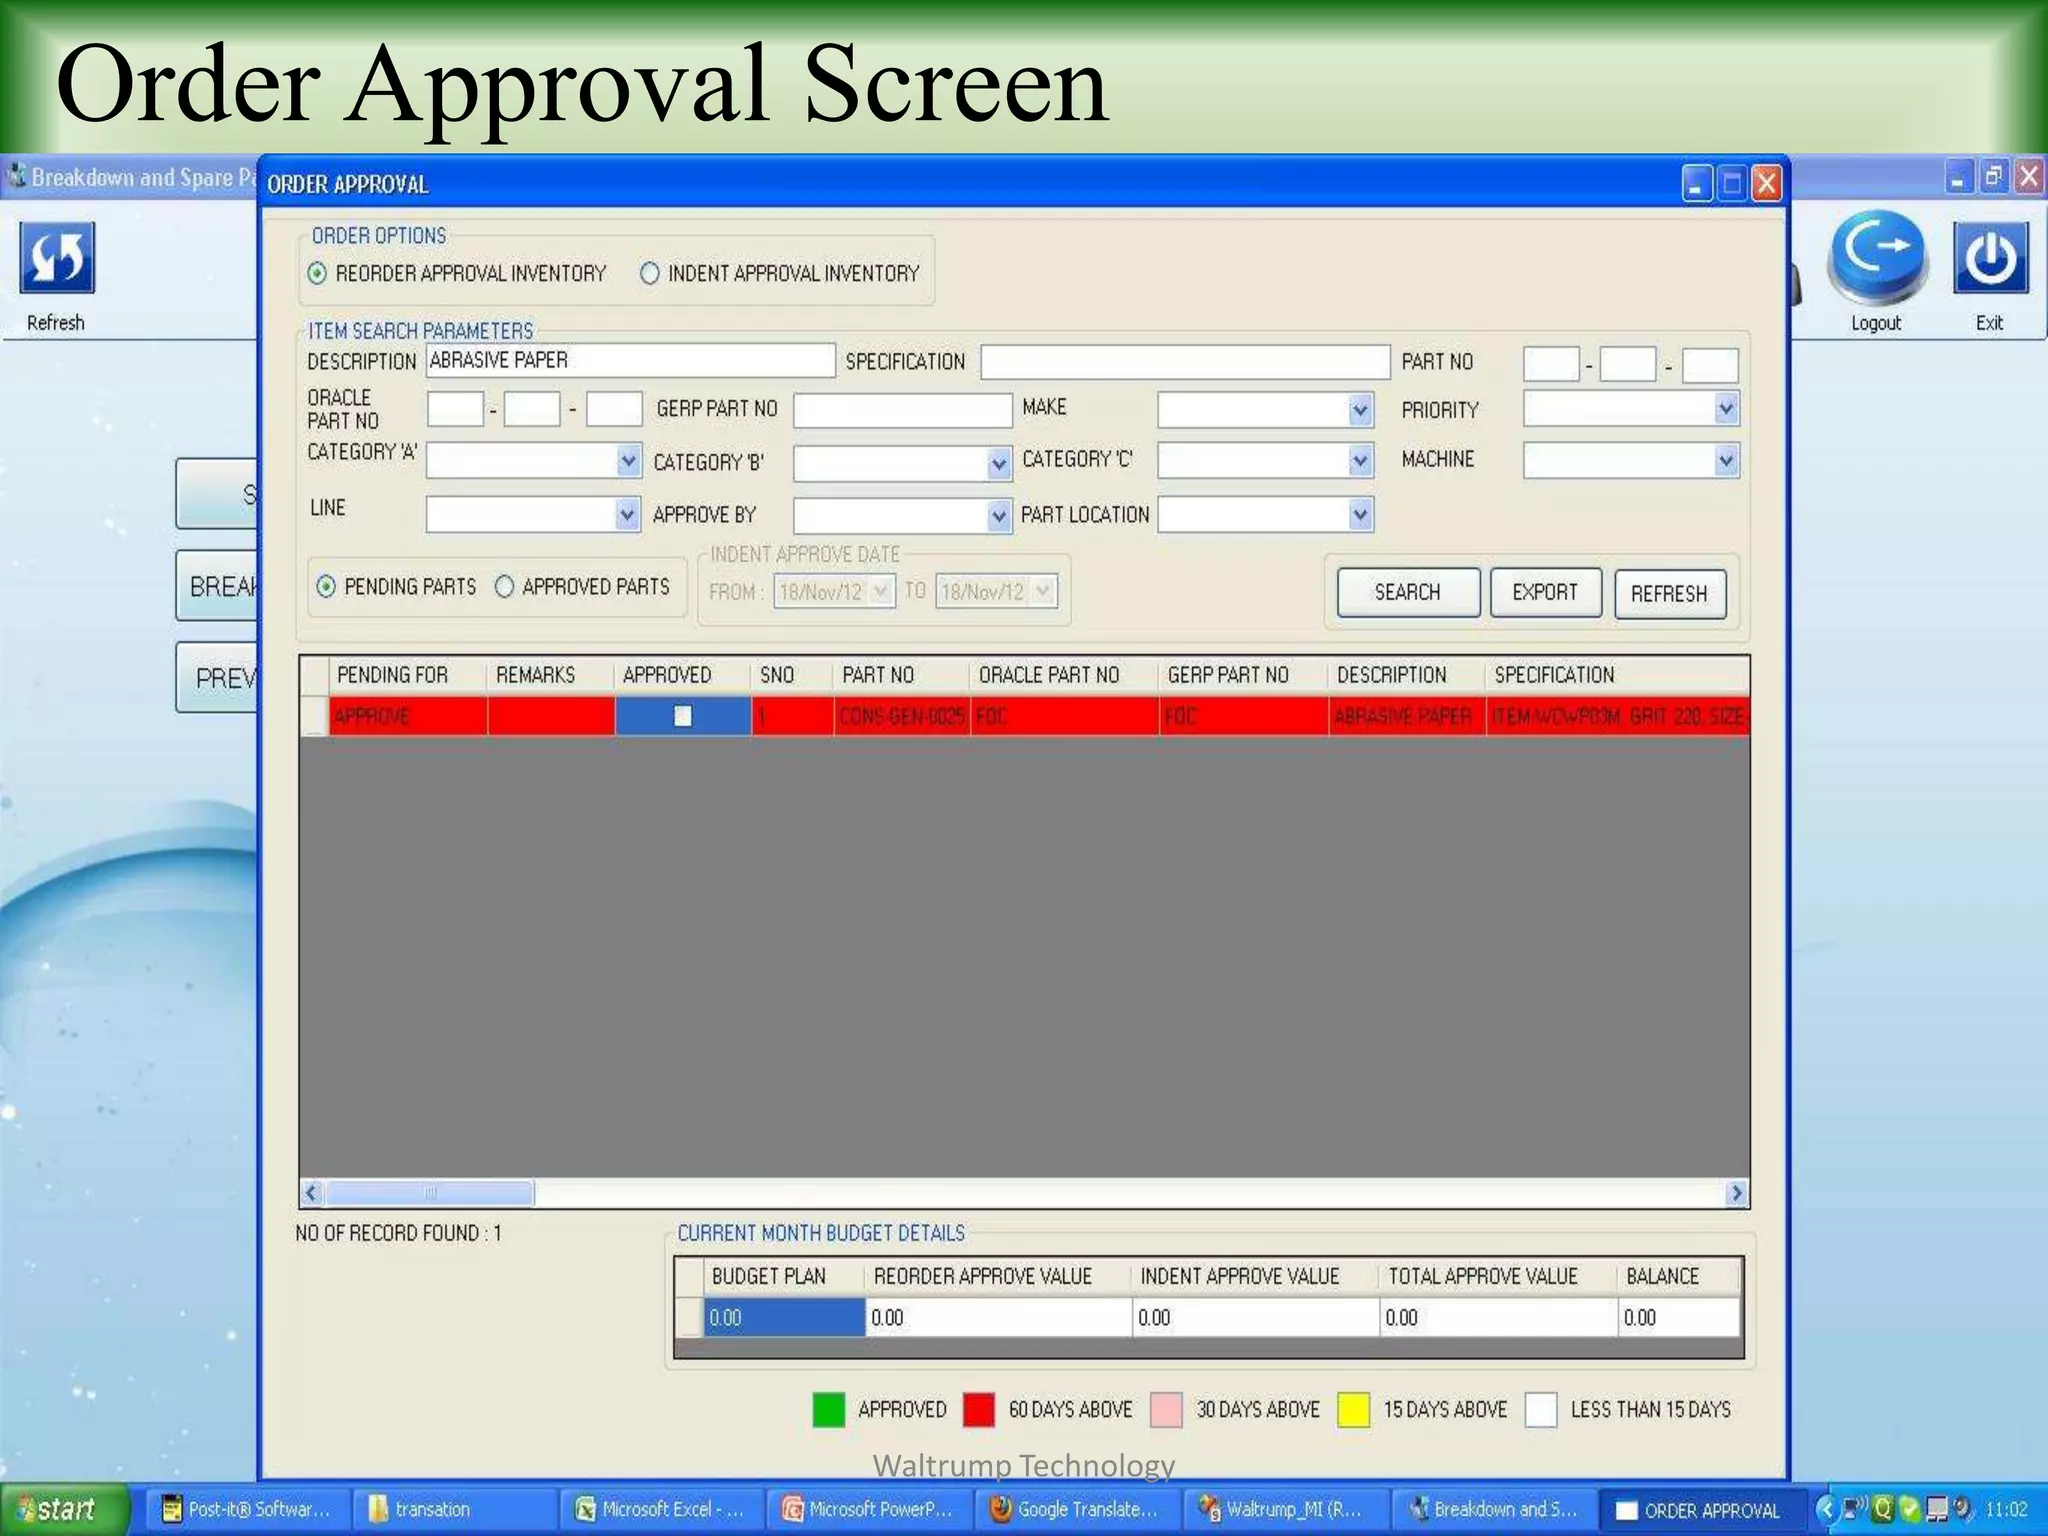
Task: Click the Specification input field
Action: pyautogui.click(x=1185, y=362)
